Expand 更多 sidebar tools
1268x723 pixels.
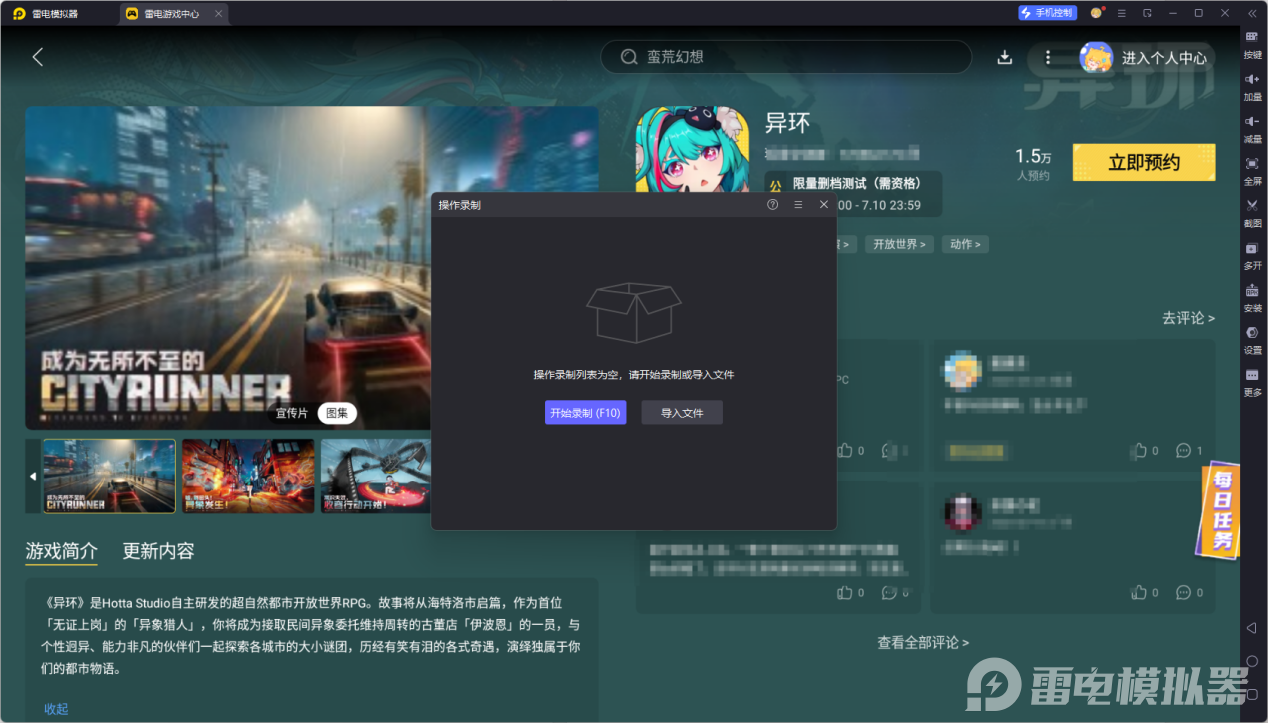(x=1252, y=381)
